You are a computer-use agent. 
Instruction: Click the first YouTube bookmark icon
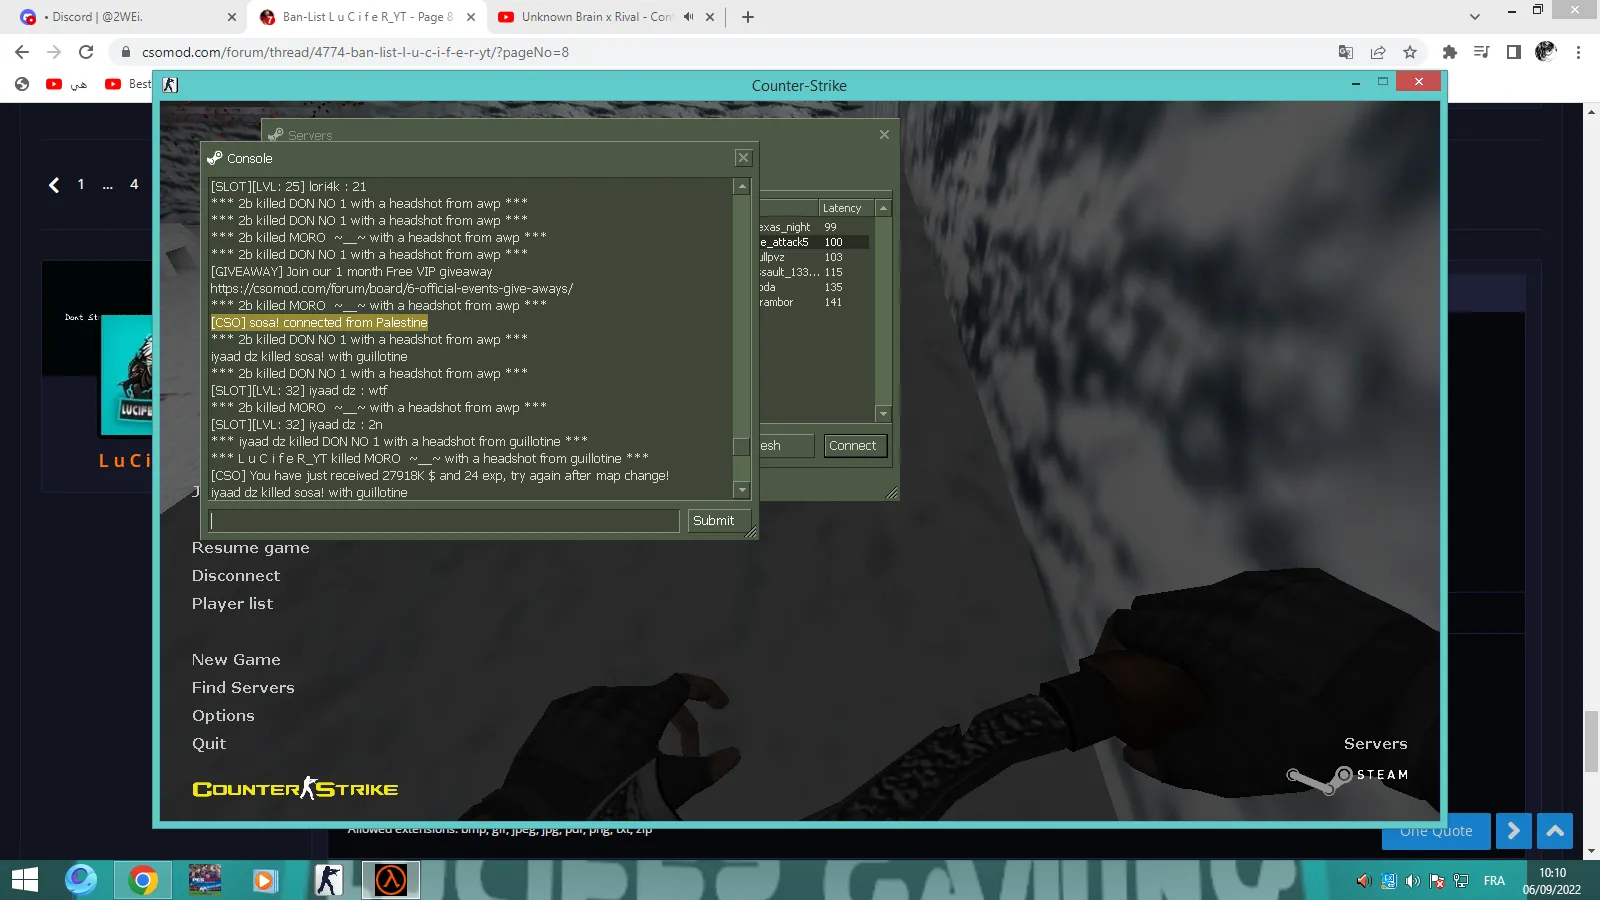(x=54, y=84)
